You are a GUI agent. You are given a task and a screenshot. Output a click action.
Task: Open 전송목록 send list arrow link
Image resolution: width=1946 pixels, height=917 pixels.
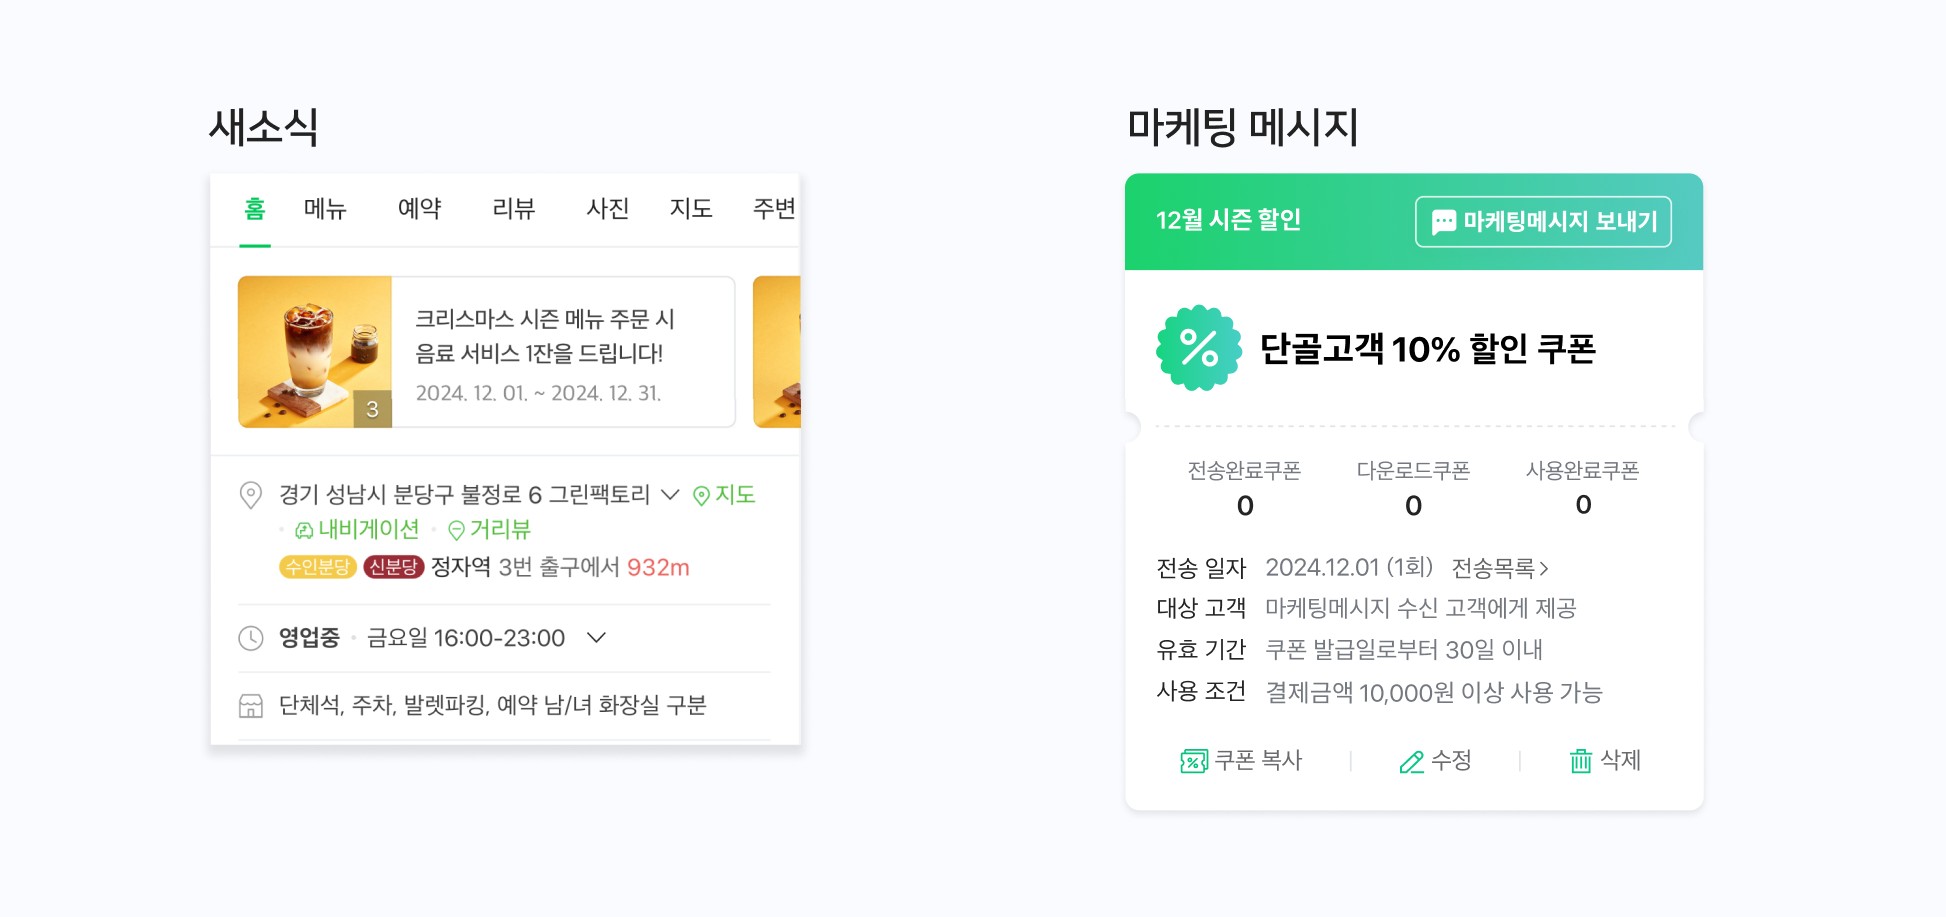(1500, 568)
